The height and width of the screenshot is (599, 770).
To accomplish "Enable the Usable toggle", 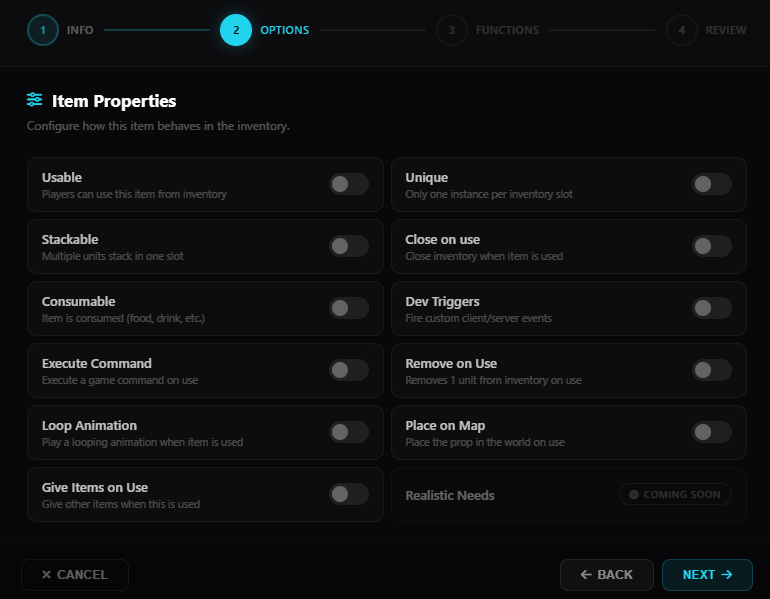I will pos(349,184).
